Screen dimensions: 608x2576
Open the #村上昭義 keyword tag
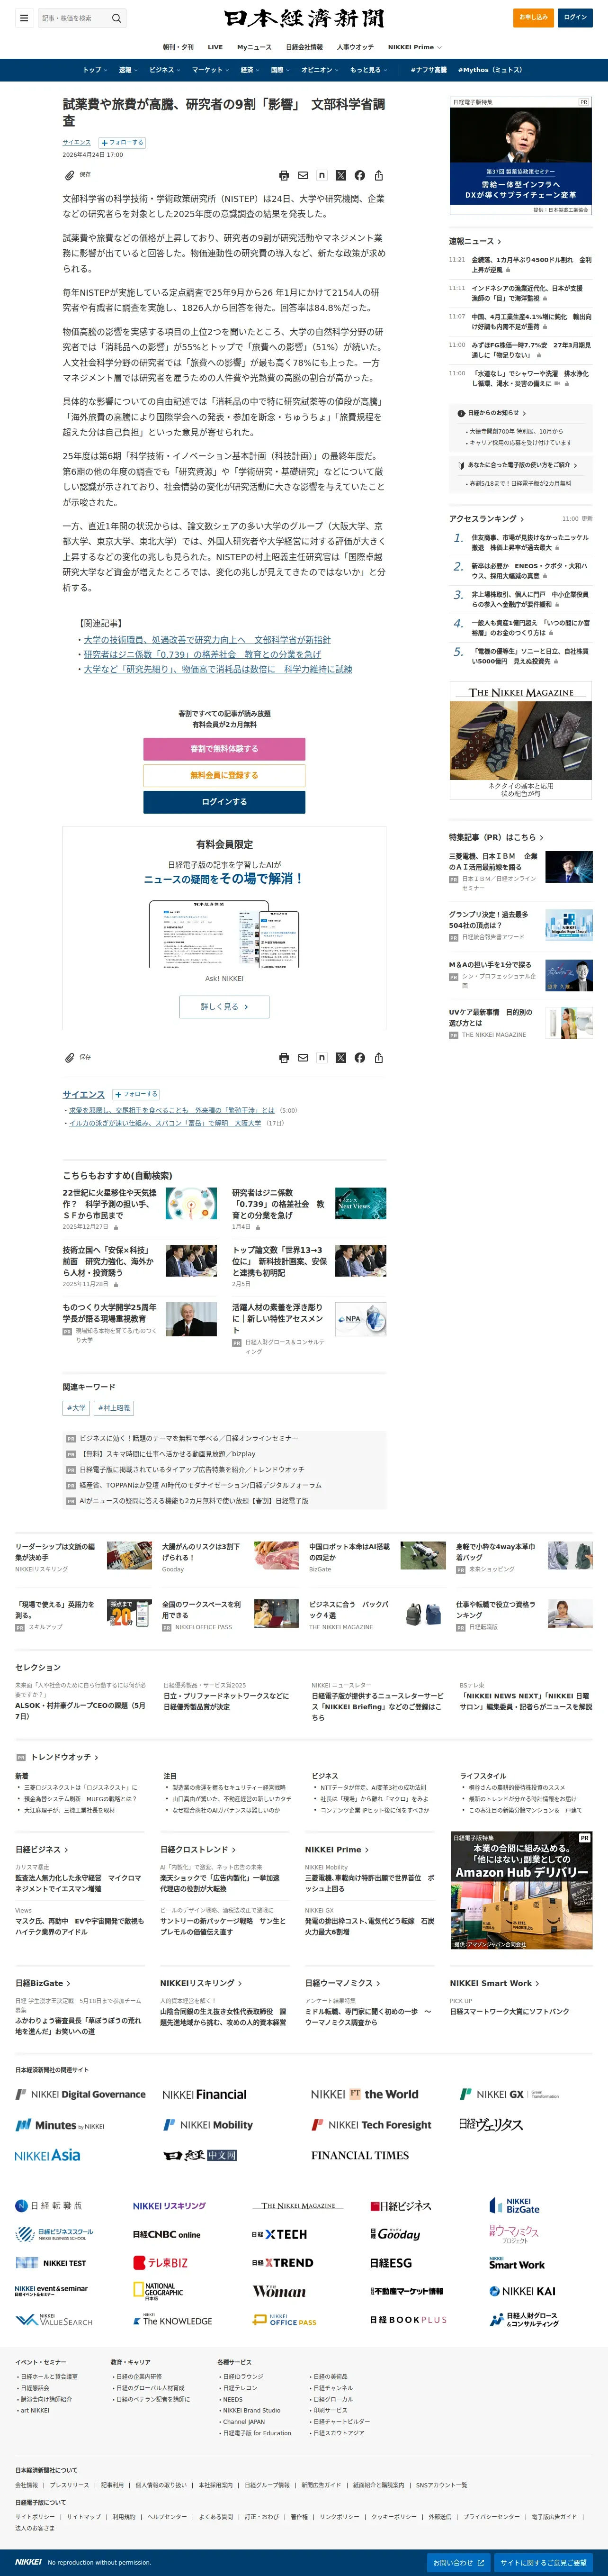click(114, 1408)
